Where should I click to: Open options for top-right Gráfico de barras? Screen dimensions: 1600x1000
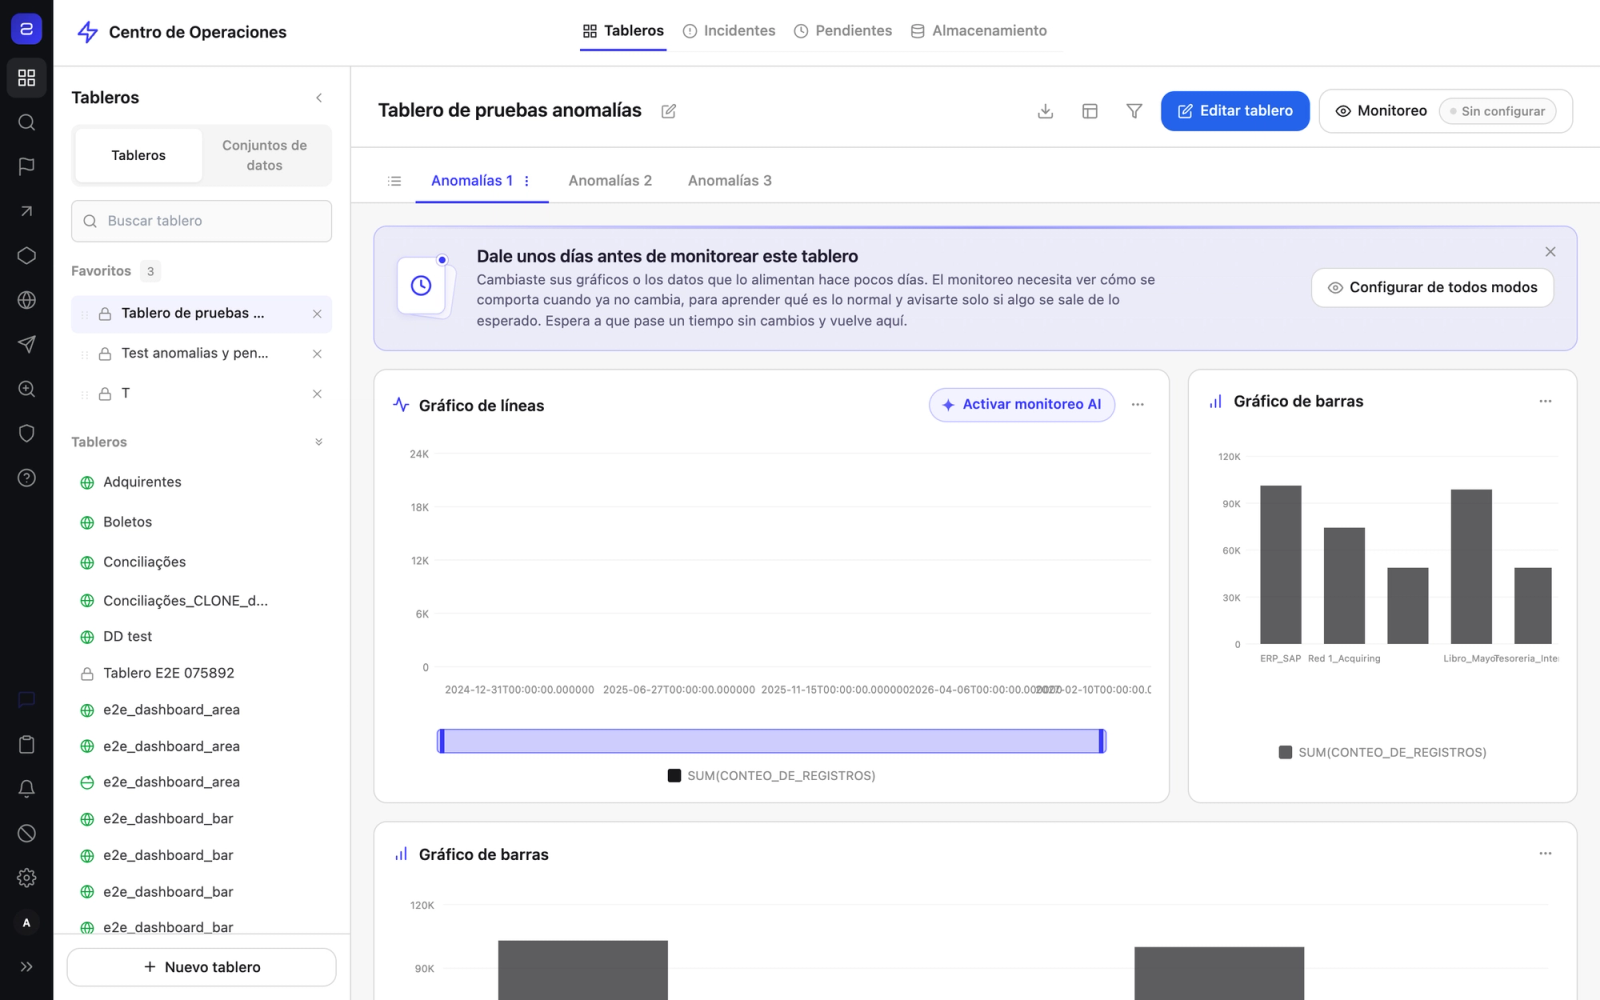click(1546, 401)
